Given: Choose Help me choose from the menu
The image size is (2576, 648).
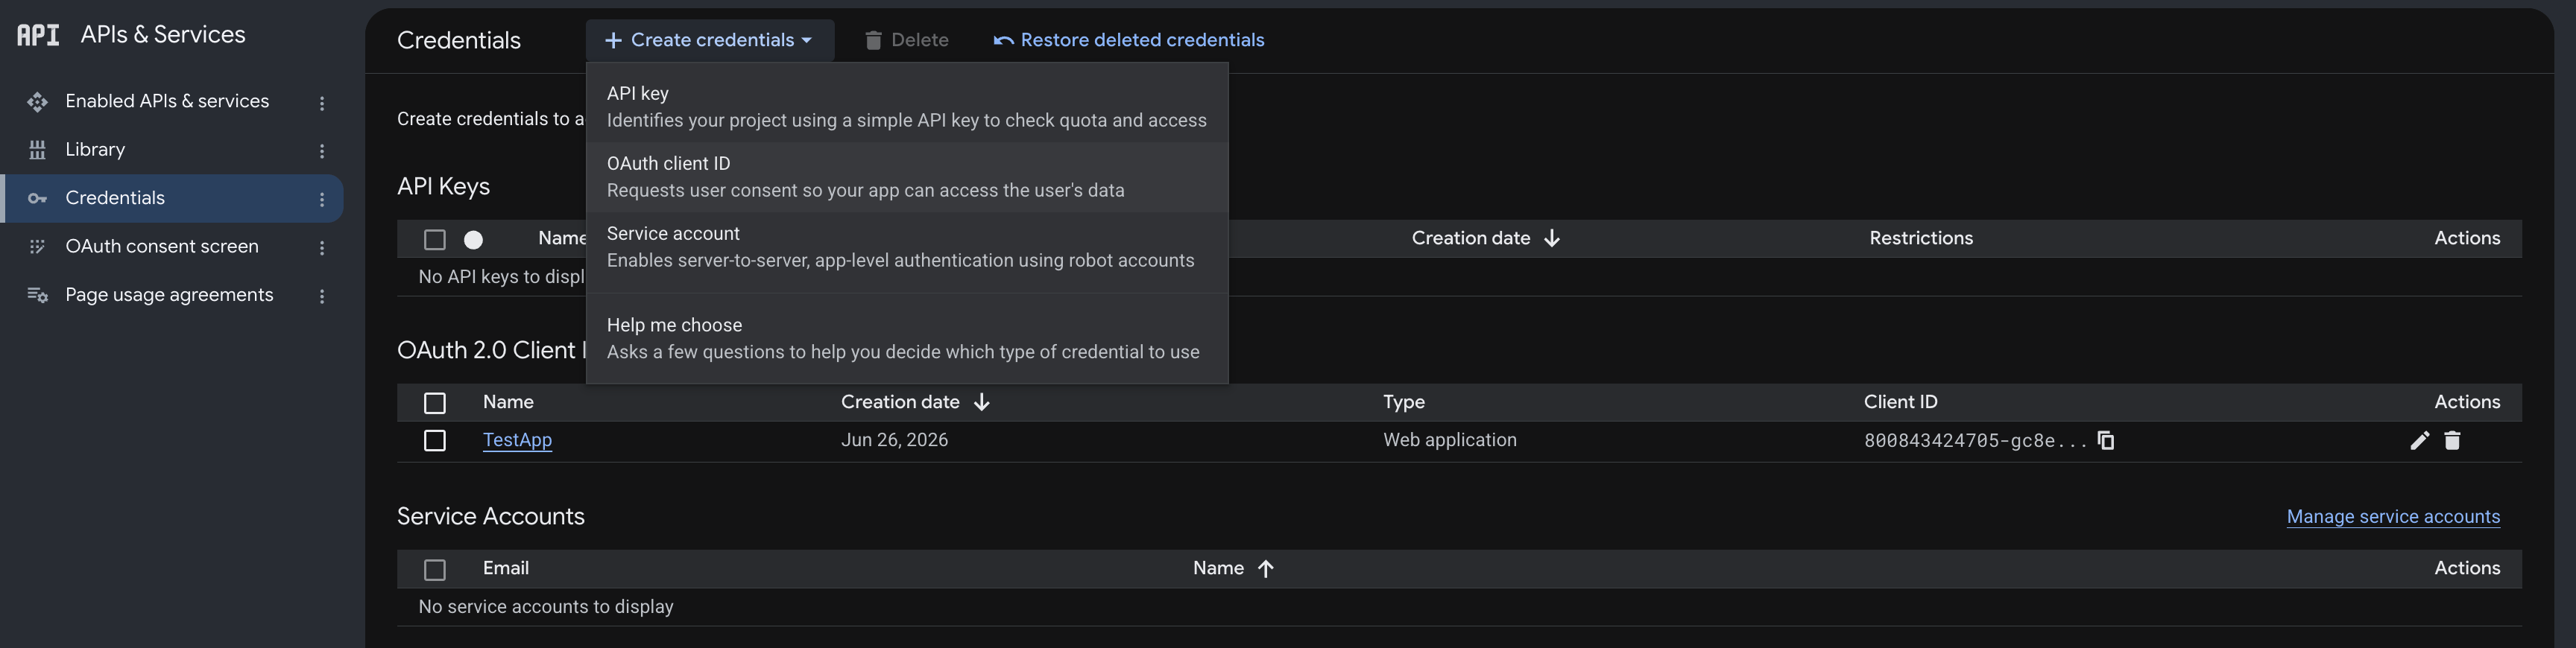Looking at the screenshot, I should tap(907, 338).
